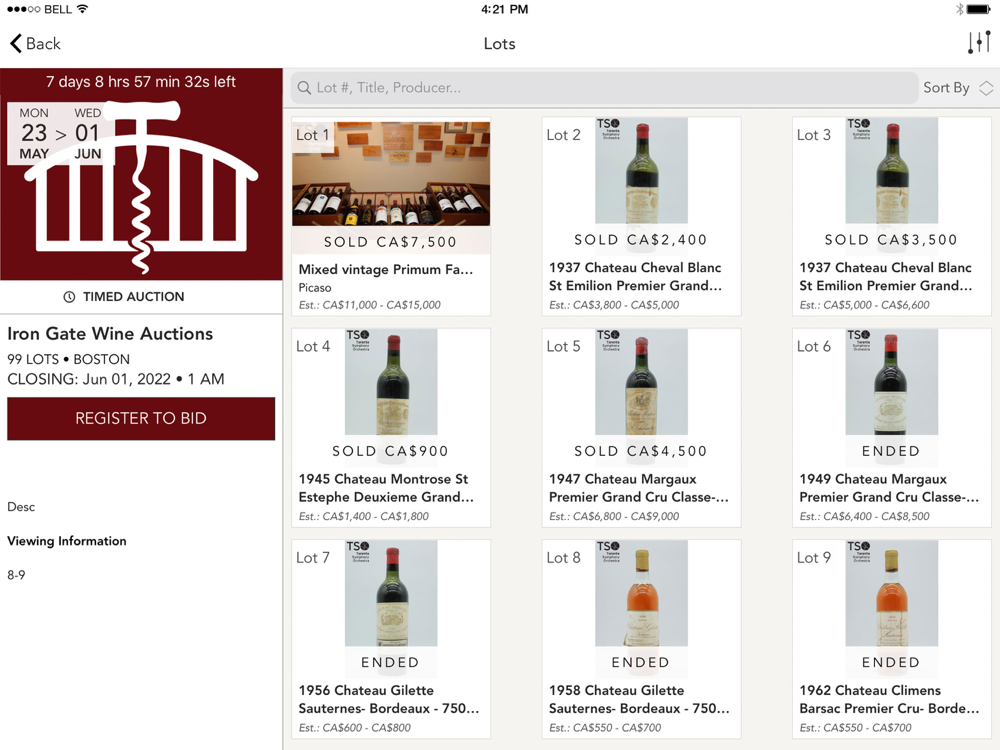Viewport: 1000px width, 750px height.
Task: Tap SOLD CA$4,500 label
Action: [x=641, y=451]
